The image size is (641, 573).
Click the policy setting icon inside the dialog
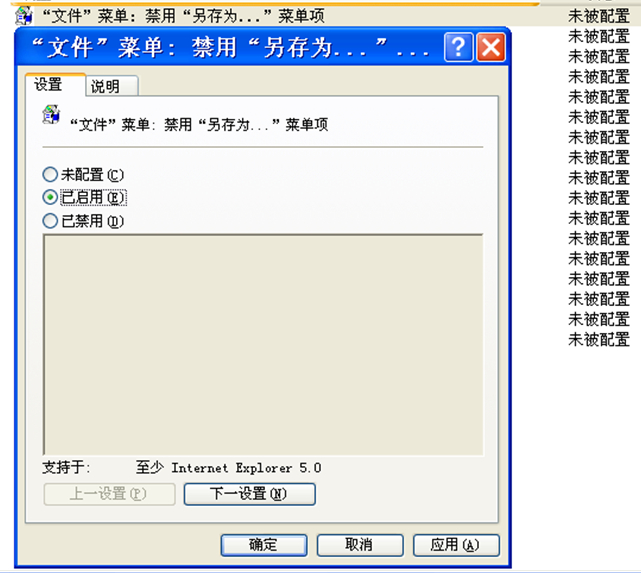pyautogui.click(x=51, y=115)
